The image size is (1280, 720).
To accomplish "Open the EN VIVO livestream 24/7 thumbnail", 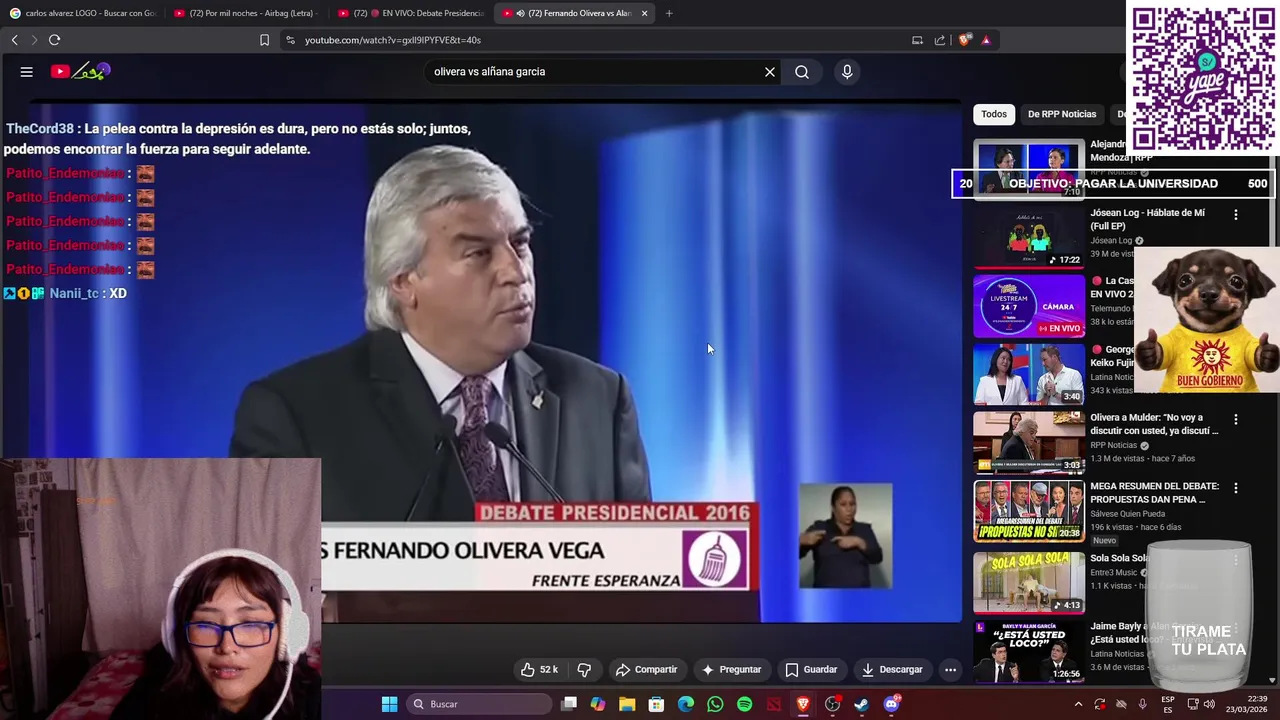I will [x=1029, y=306].
